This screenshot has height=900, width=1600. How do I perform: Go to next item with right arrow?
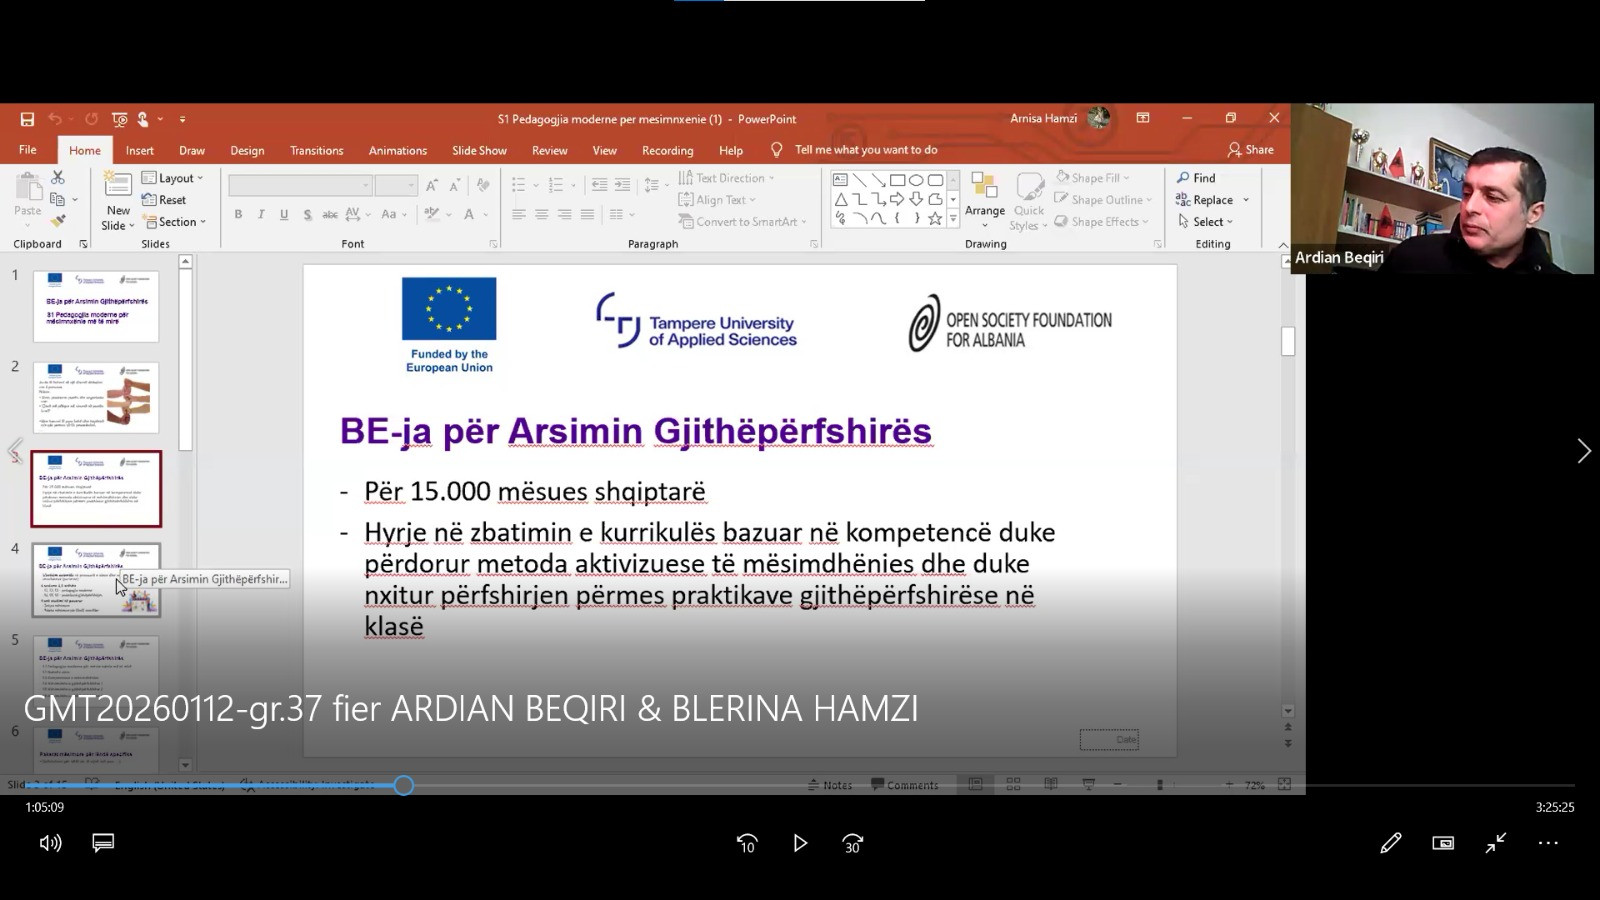click(x=1583, y=451)
